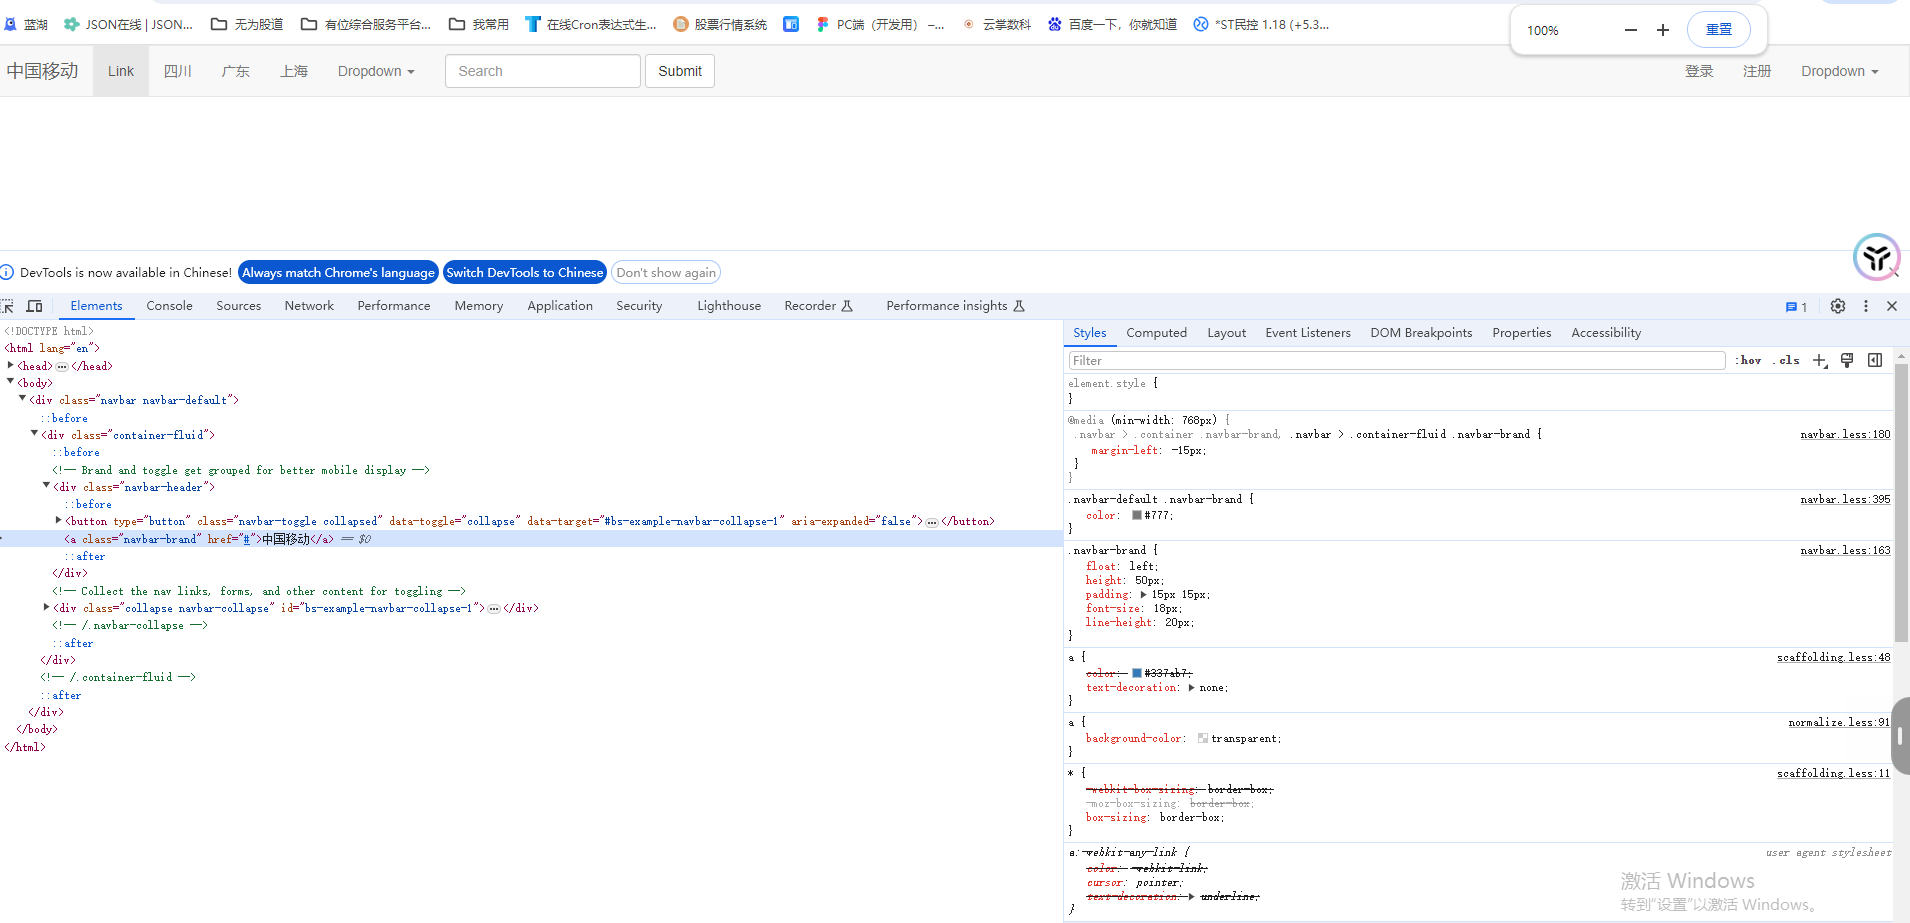Click the 登录 link in navbar
The height and width of the screenshot is (923, 1910).
coord(1699,71)
